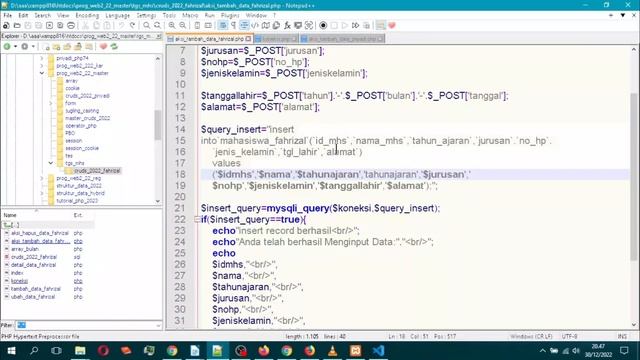
Task: Click the Replace toolbar icon
Action: coord(157,25)
